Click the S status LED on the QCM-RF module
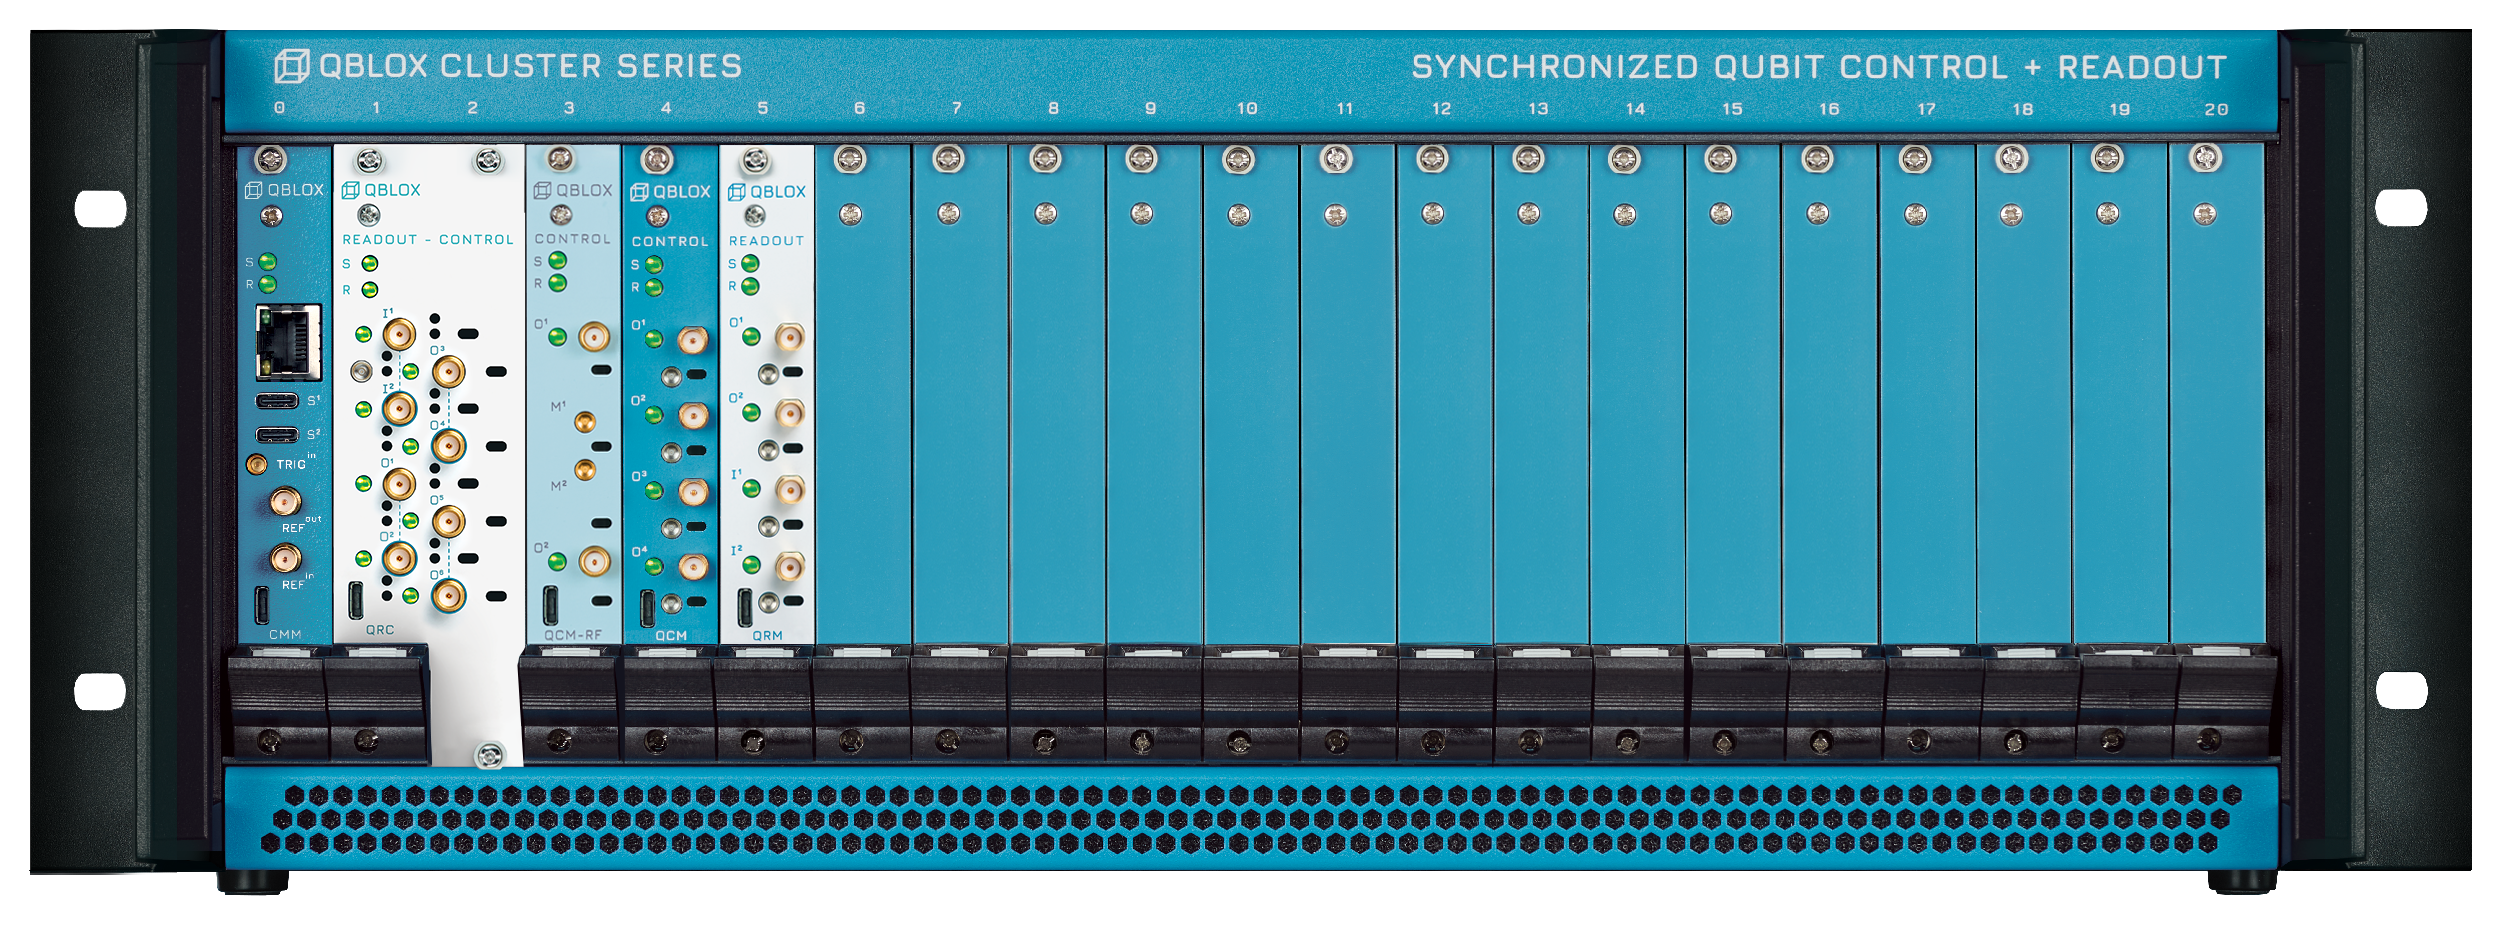 [558, 261]
